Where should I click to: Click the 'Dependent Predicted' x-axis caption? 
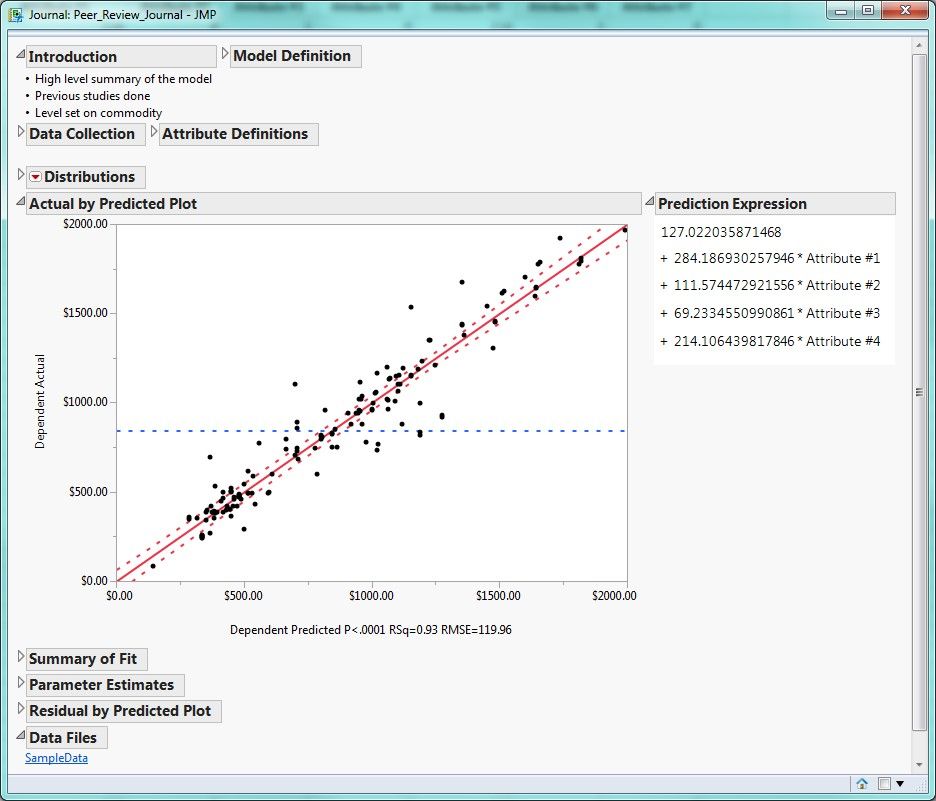pyautogui.click(x=371, y=630)
